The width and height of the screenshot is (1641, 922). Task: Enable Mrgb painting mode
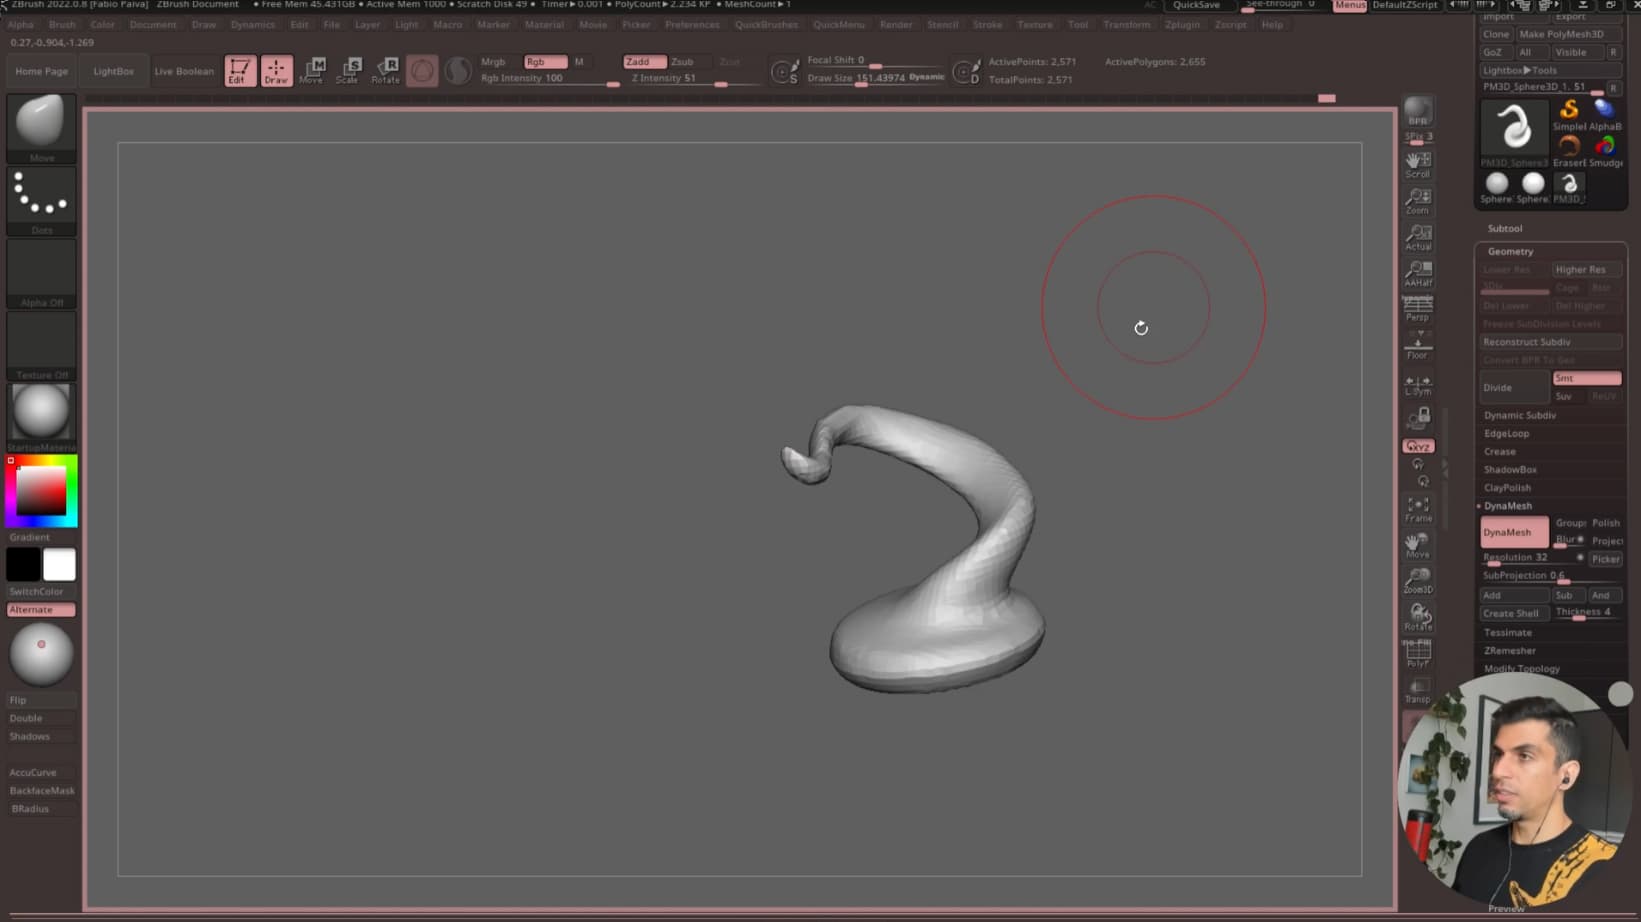click(x=494, y=62)
